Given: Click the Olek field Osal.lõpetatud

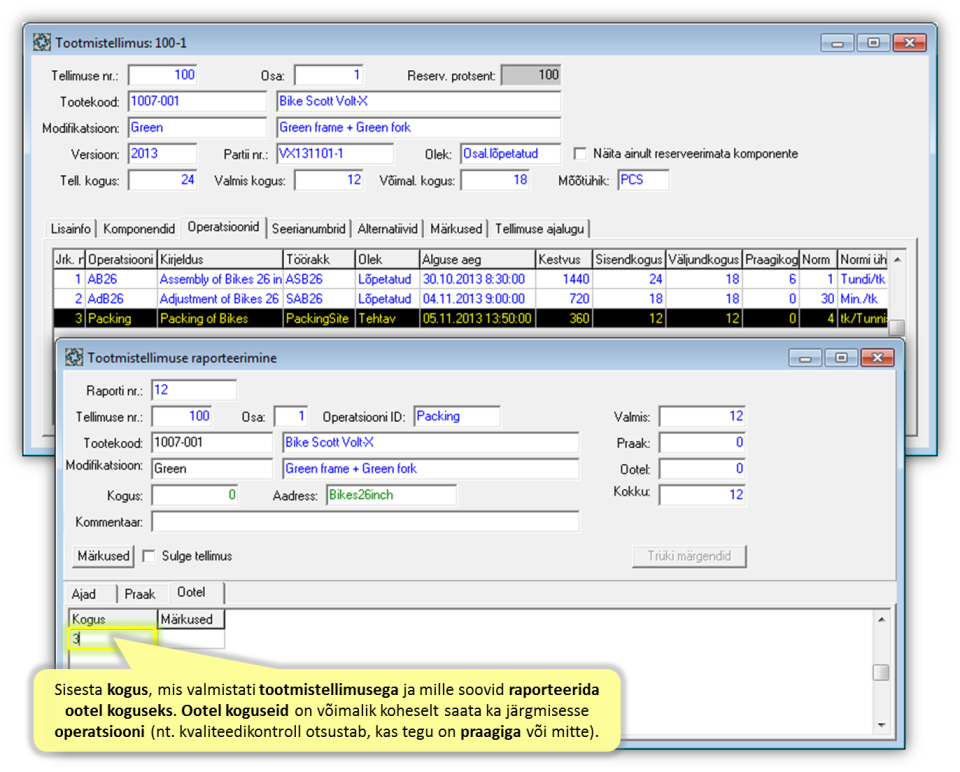Looking at the screenshot, I should (510, 154).
